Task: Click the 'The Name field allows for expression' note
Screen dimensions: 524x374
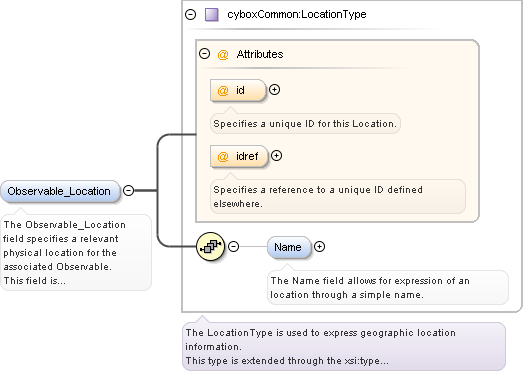Action: point(388,287)
